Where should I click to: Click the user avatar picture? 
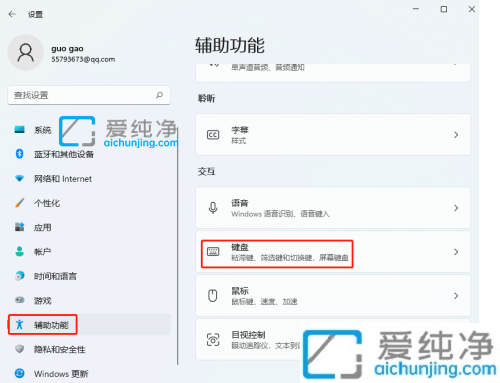[26, 53]
